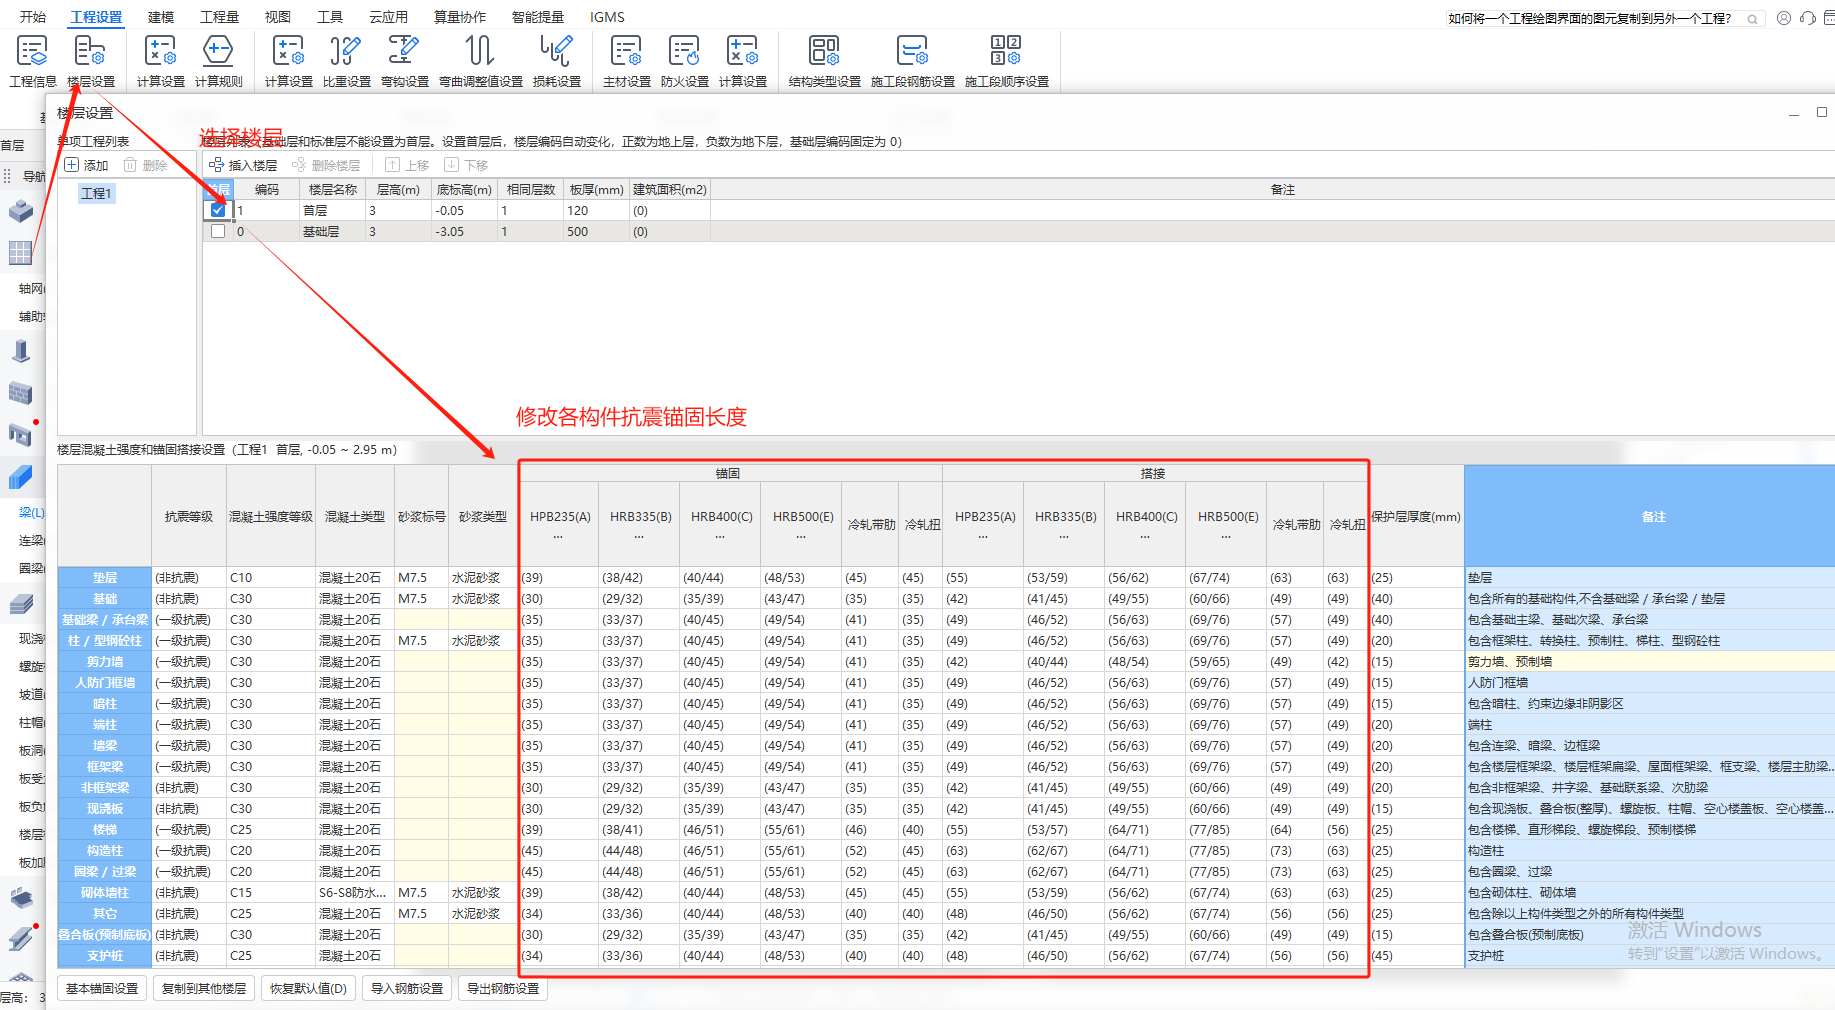This screenshot has height=1010, width=1835.
Task: Click the slab icon above 现浇 in sidebar
Action: pos(20,604)
